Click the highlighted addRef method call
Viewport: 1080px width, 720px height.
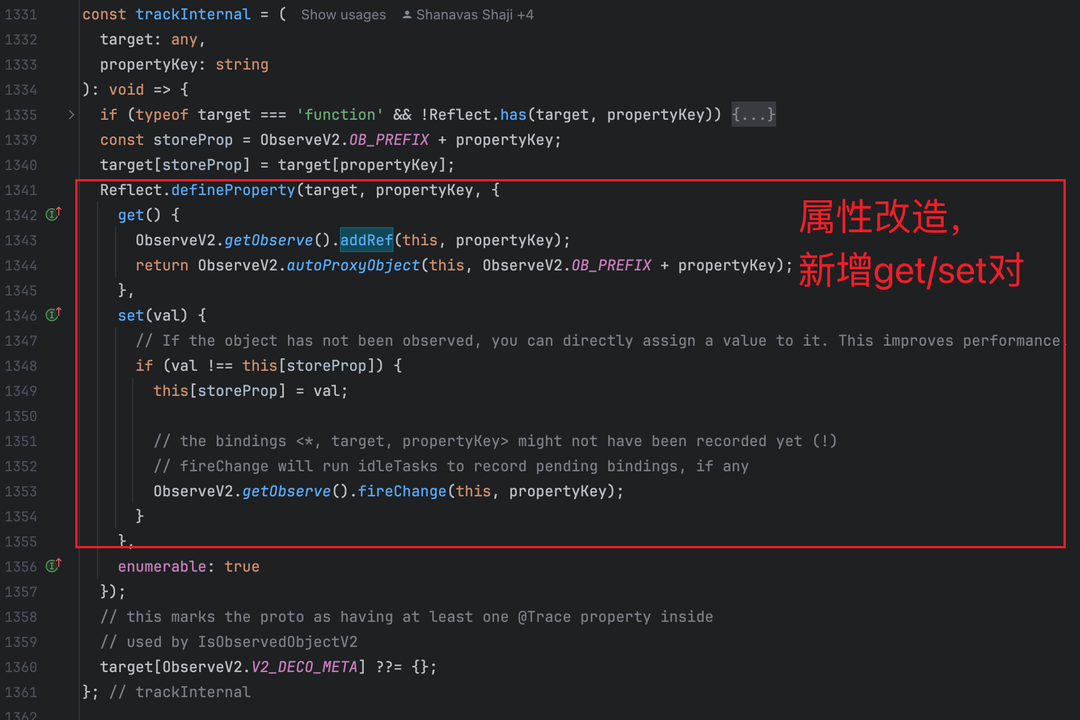point(366,240)
